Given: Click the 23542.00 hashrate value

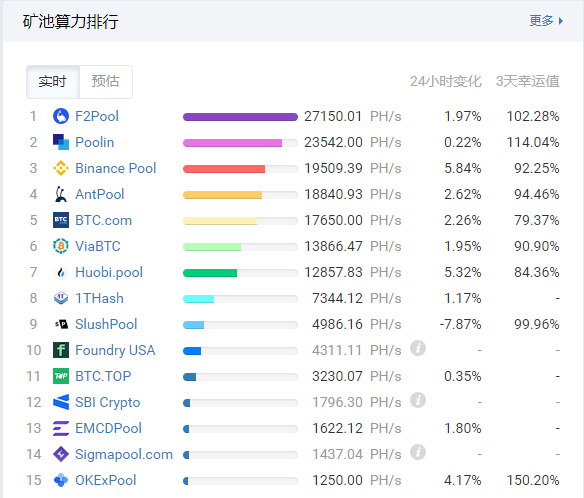Looking at the screenshot, I should pos(333,142).
